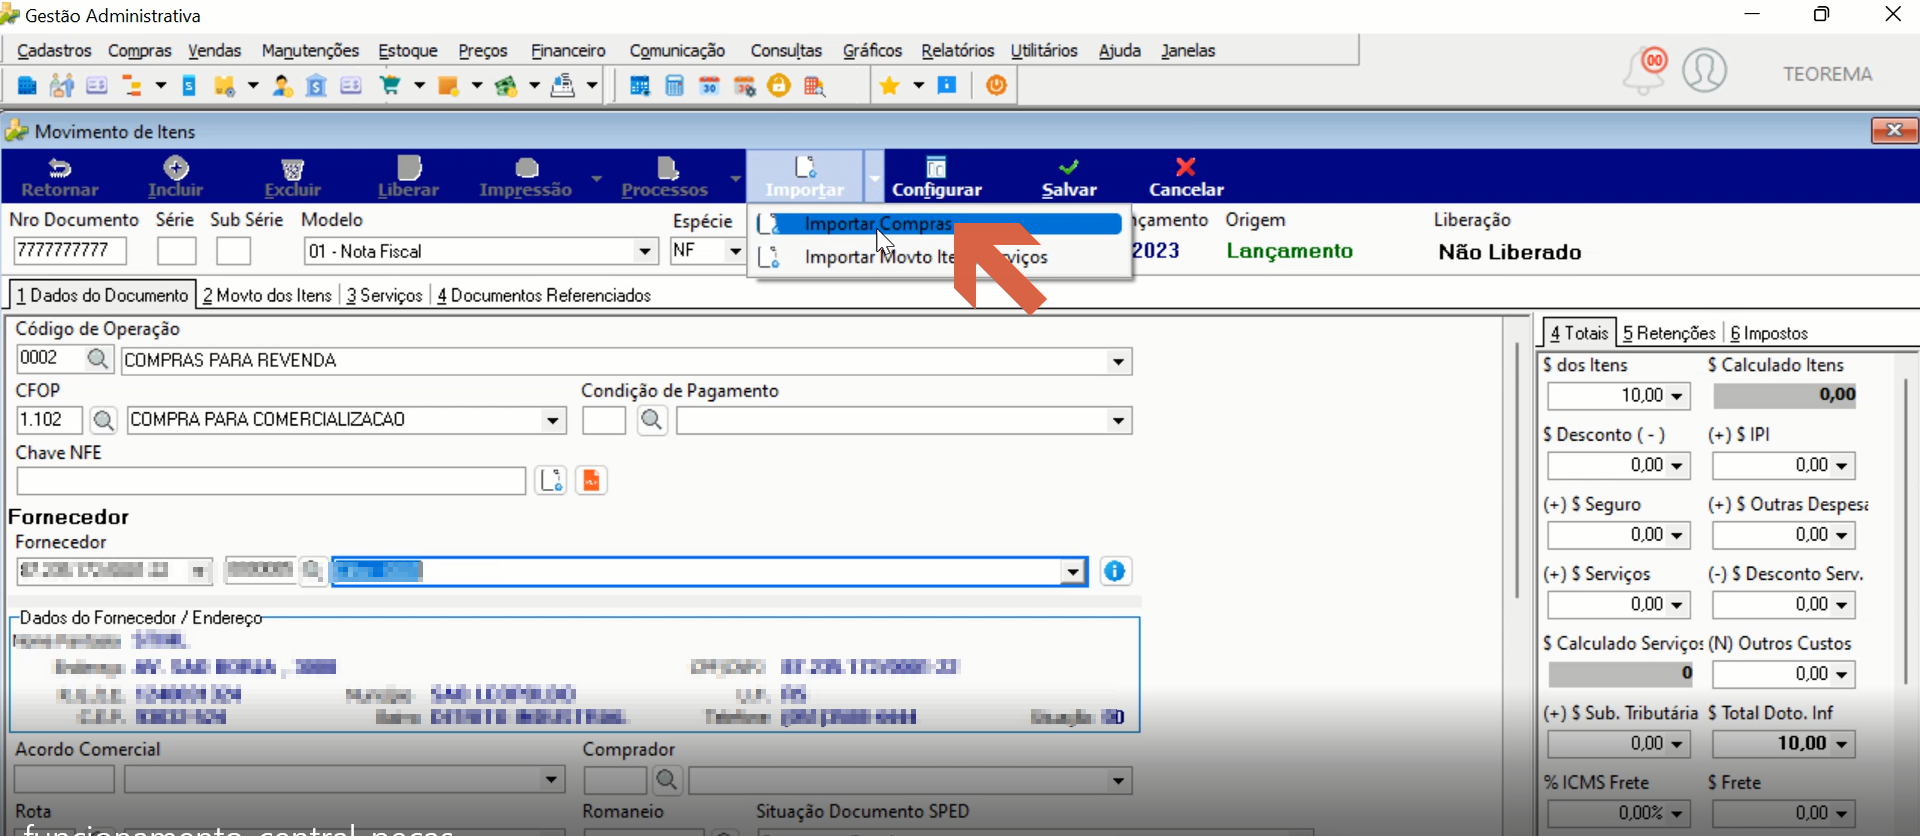Open the Total Doto. Inf value dropdown
The image size is (1920, 836).
pos(1842,744)
